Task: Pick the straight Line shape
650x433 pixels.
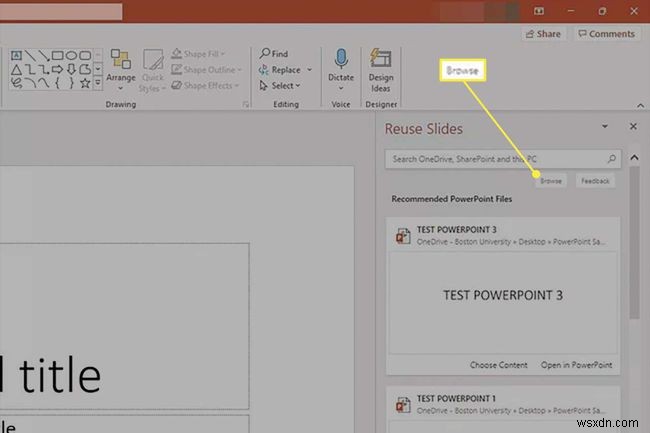Action: click(30, 55)
